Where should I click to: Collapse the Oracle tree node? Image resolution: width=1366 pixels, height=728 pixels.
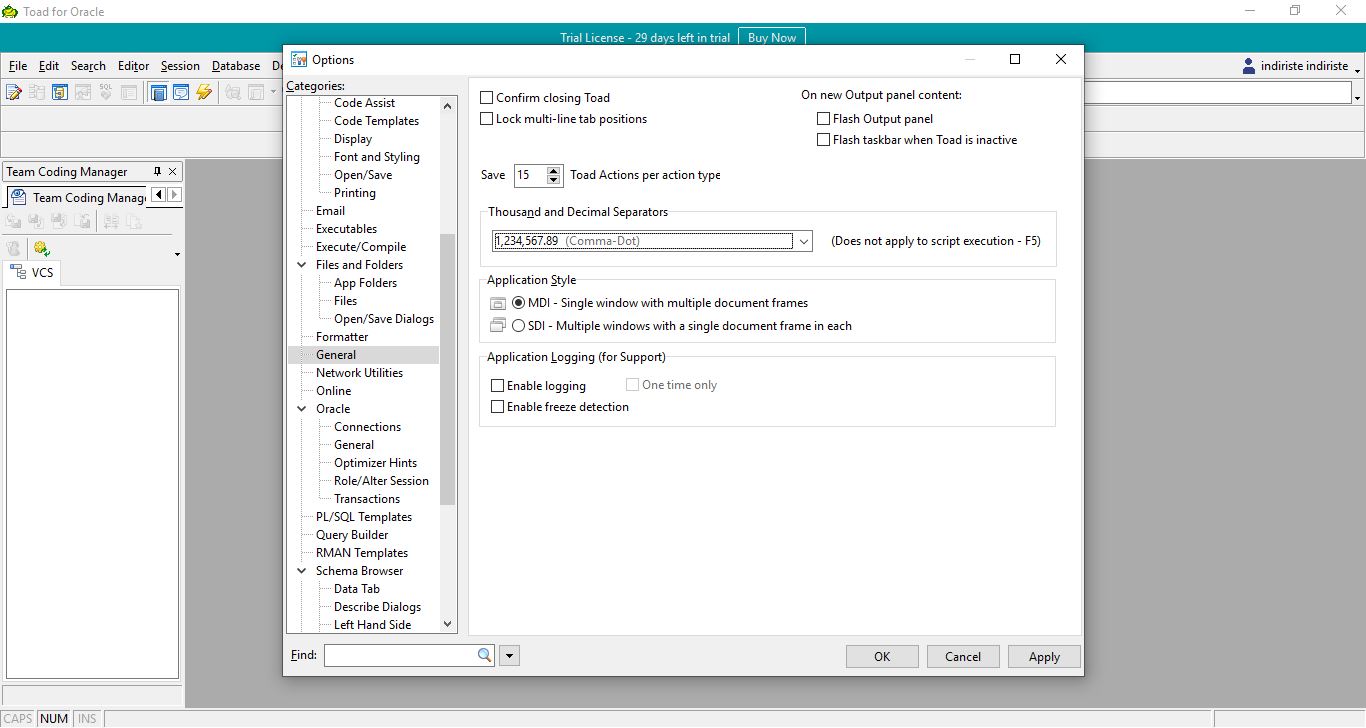click(x=303, y=409)
